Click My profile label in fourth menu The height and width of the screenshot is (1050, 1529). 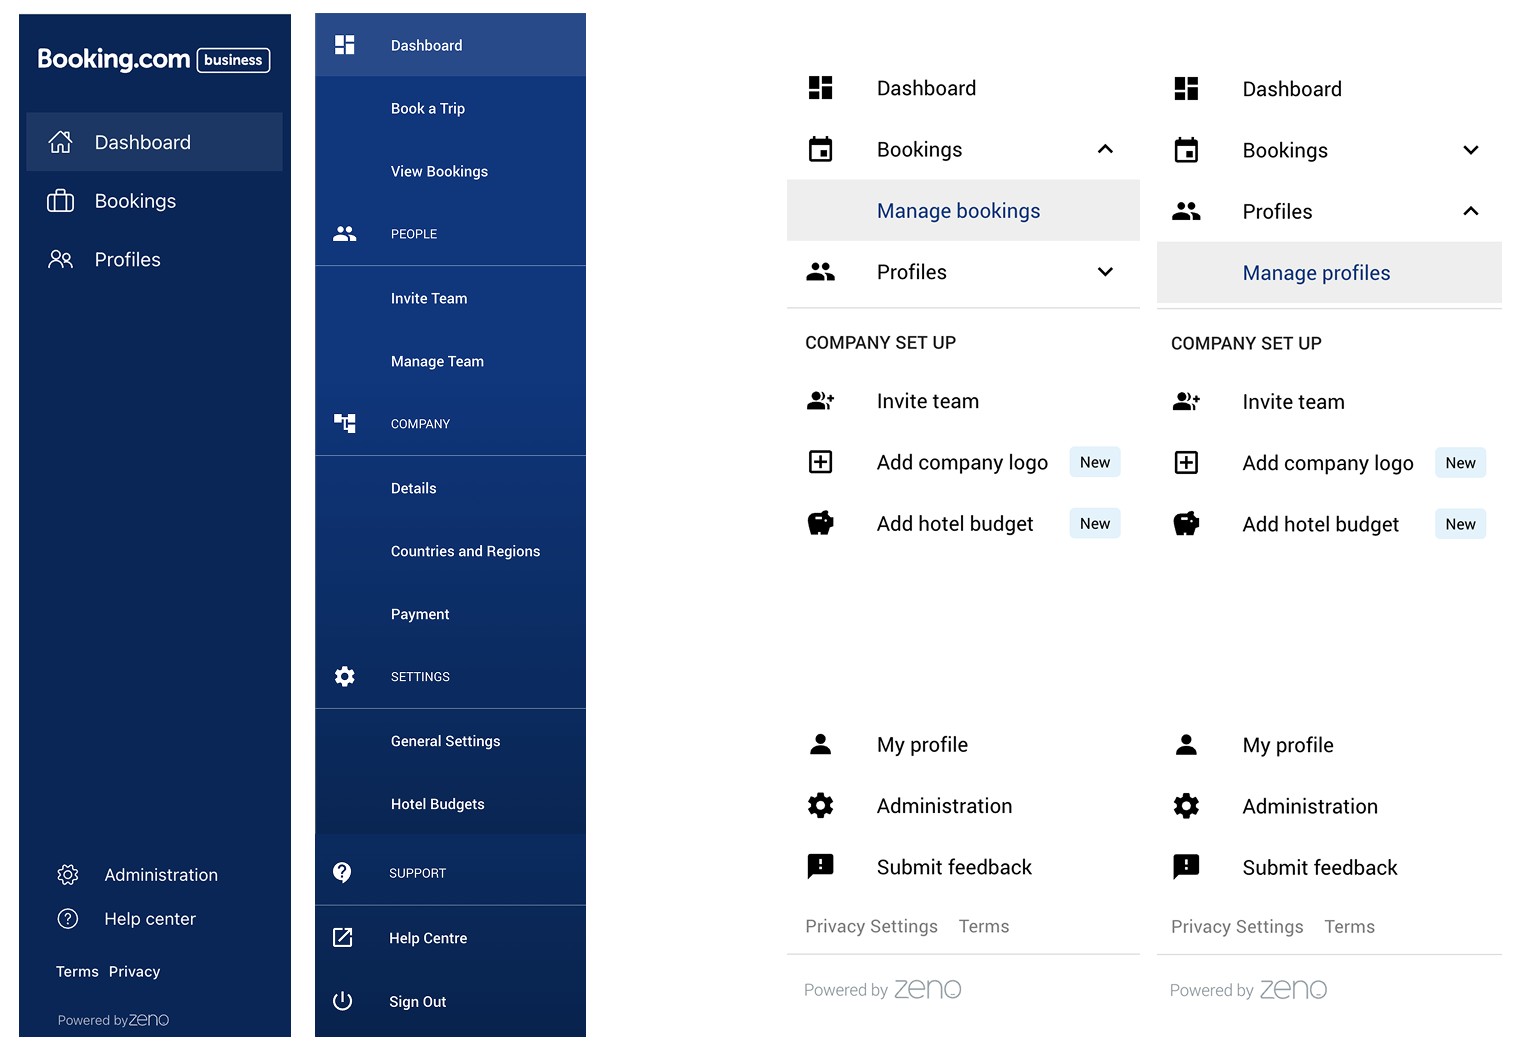coord(1288,745)
